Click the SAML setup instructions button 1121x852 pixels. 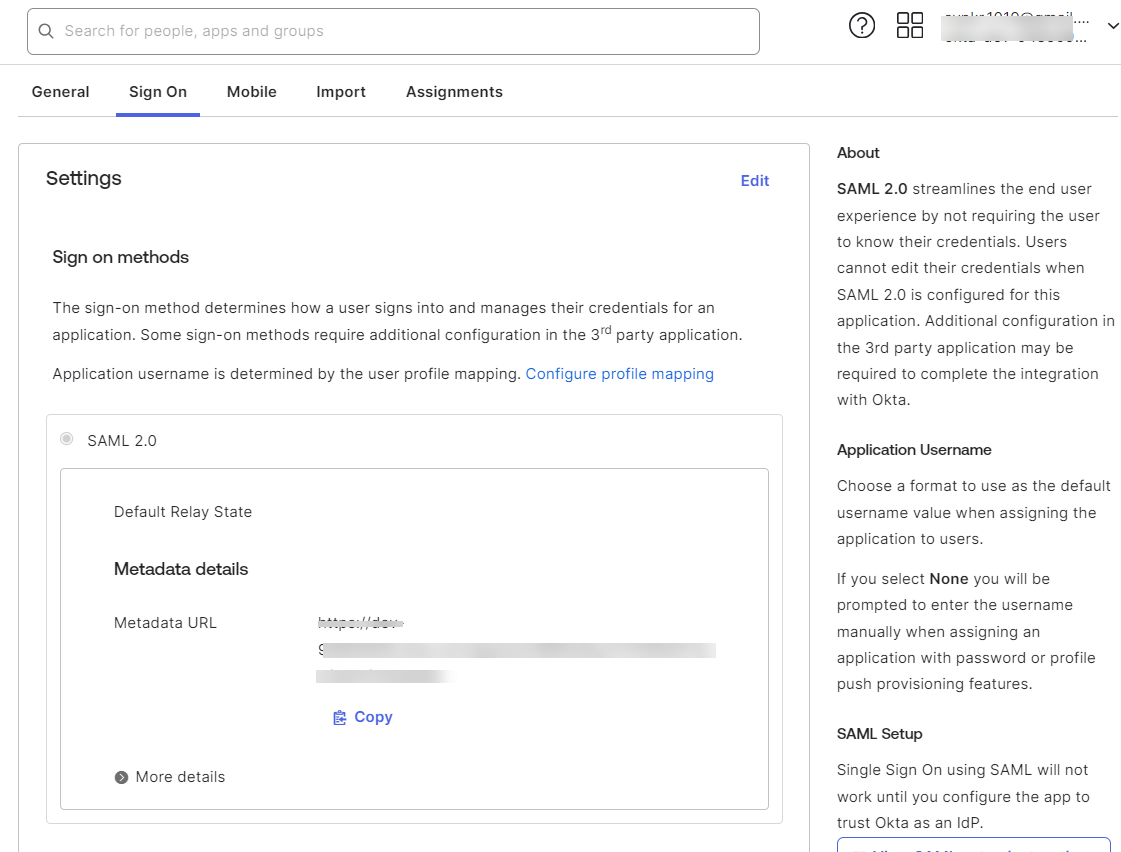(973, 845)
